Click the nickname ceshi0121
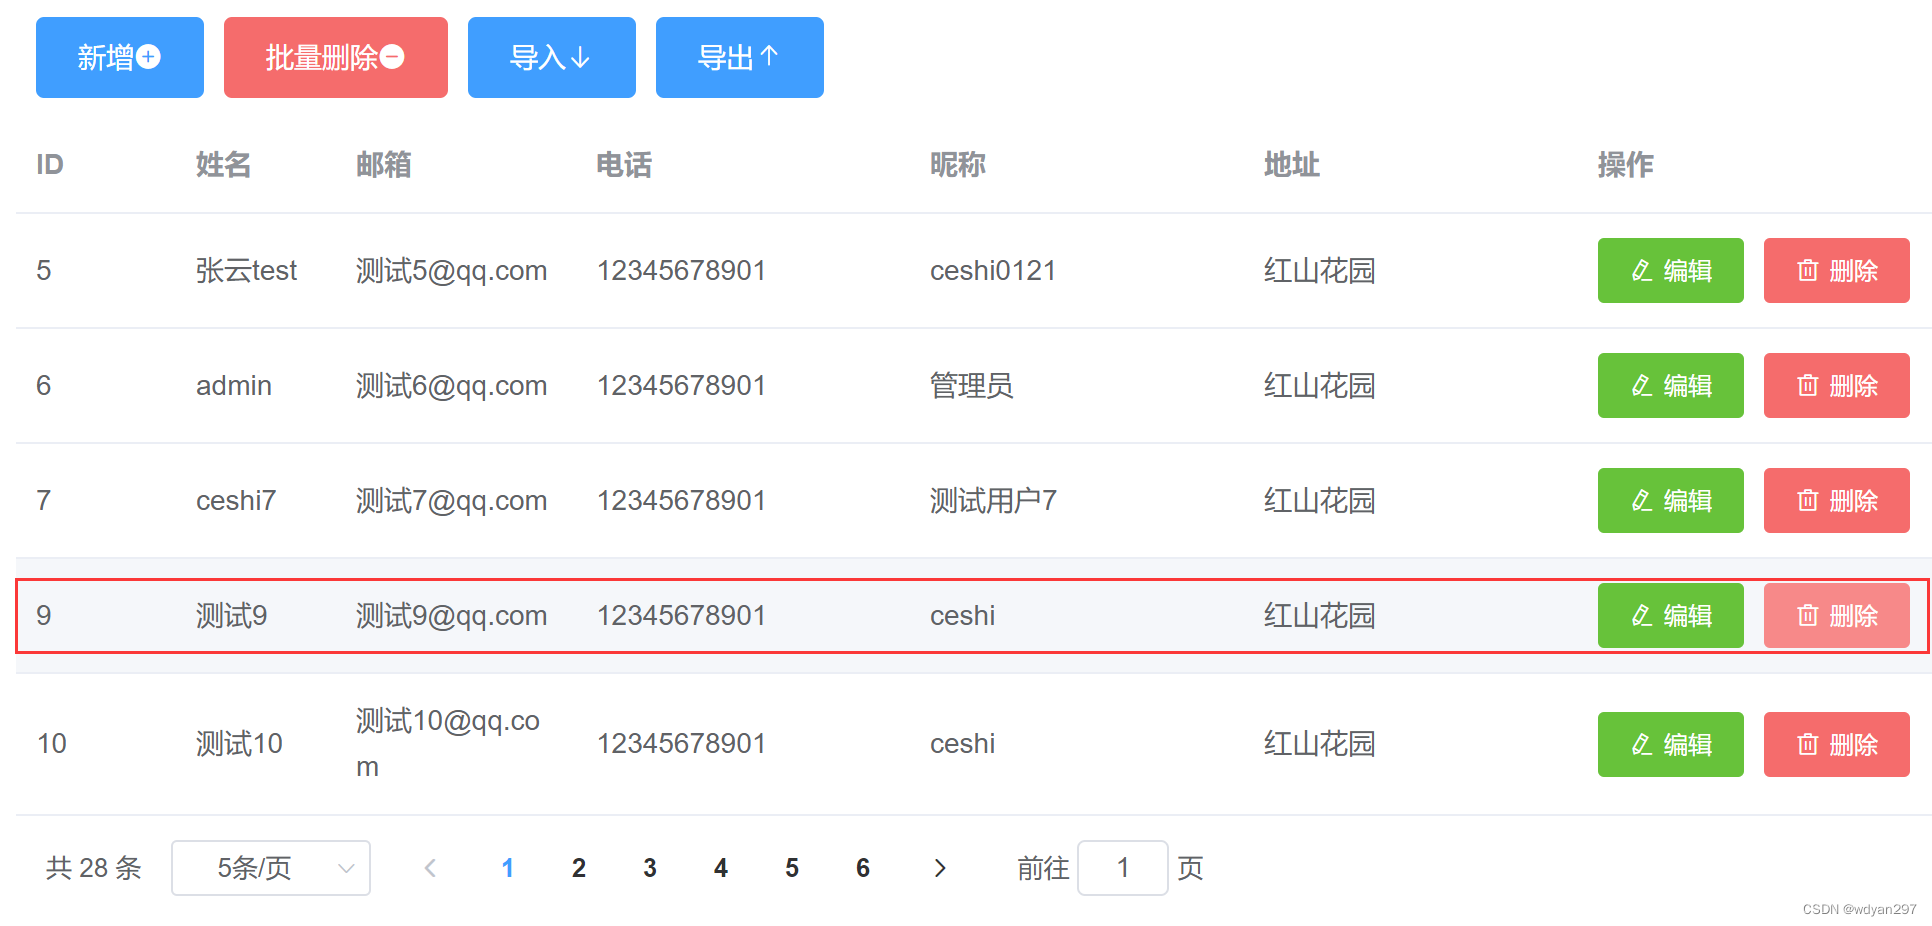 coord(993,270)
